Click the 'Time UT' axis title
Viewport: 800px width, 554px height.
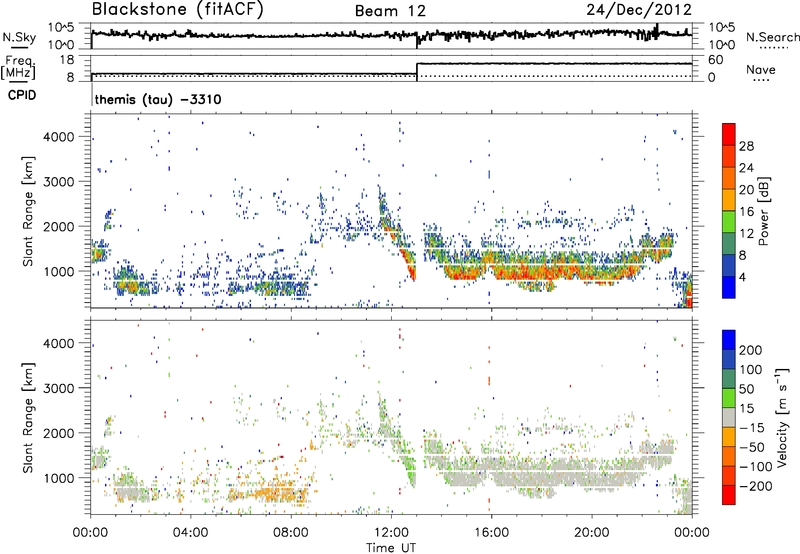coord(391,548)
